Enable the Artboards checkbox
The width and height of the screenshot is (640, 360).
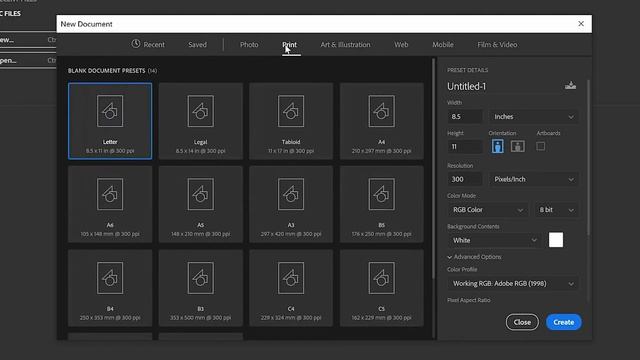click(x=540, y=146)
